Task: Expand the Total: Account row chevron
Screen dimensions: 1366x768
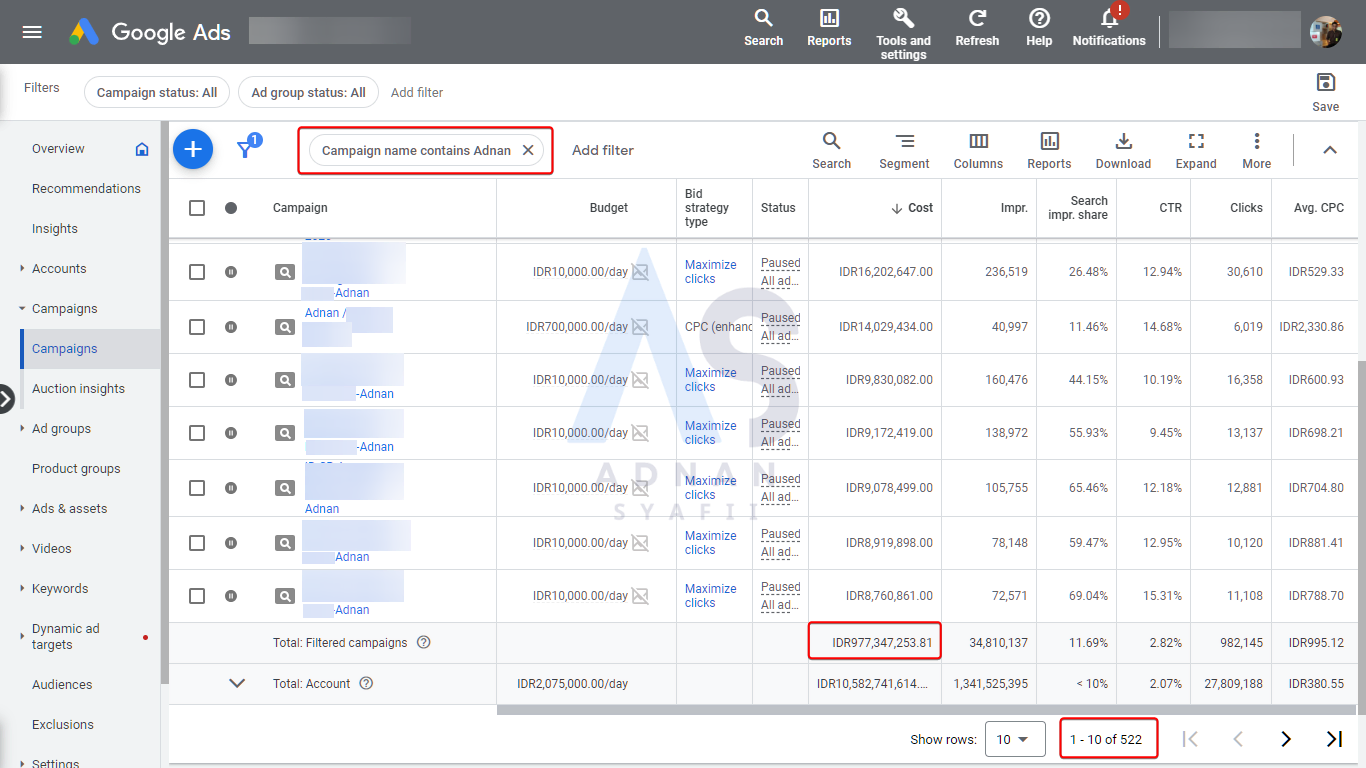Action: tap(237, 684)
